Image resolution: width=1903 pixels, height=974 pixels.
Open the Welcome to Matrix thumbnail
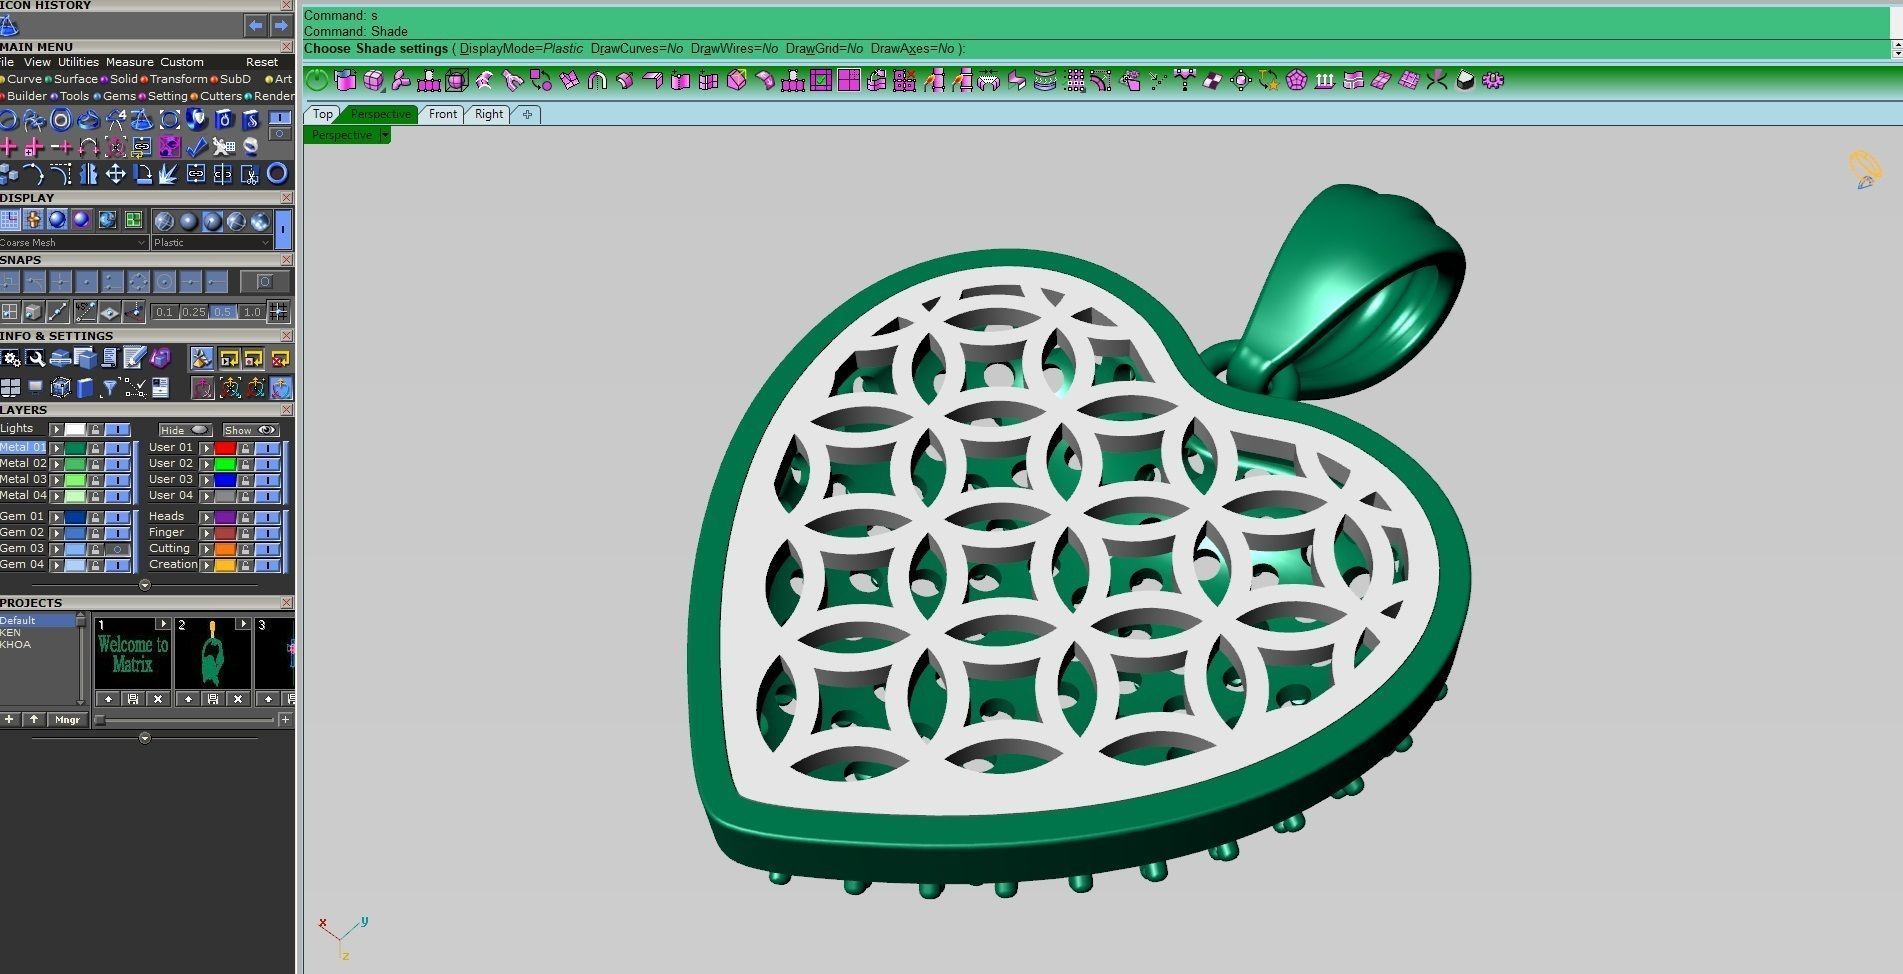click(x=133, y=654)
